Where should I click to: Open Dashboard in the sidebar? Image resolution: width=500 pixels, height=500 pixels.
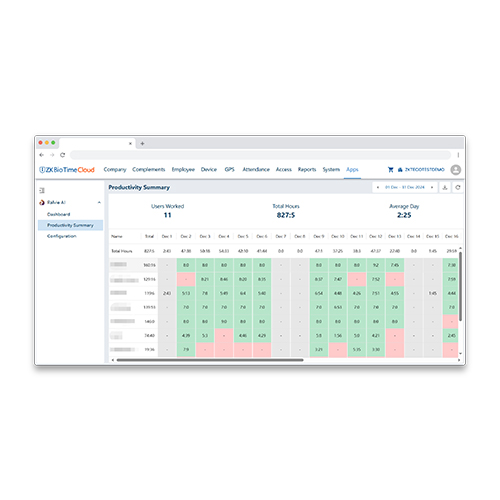click(x=59, y=214)
